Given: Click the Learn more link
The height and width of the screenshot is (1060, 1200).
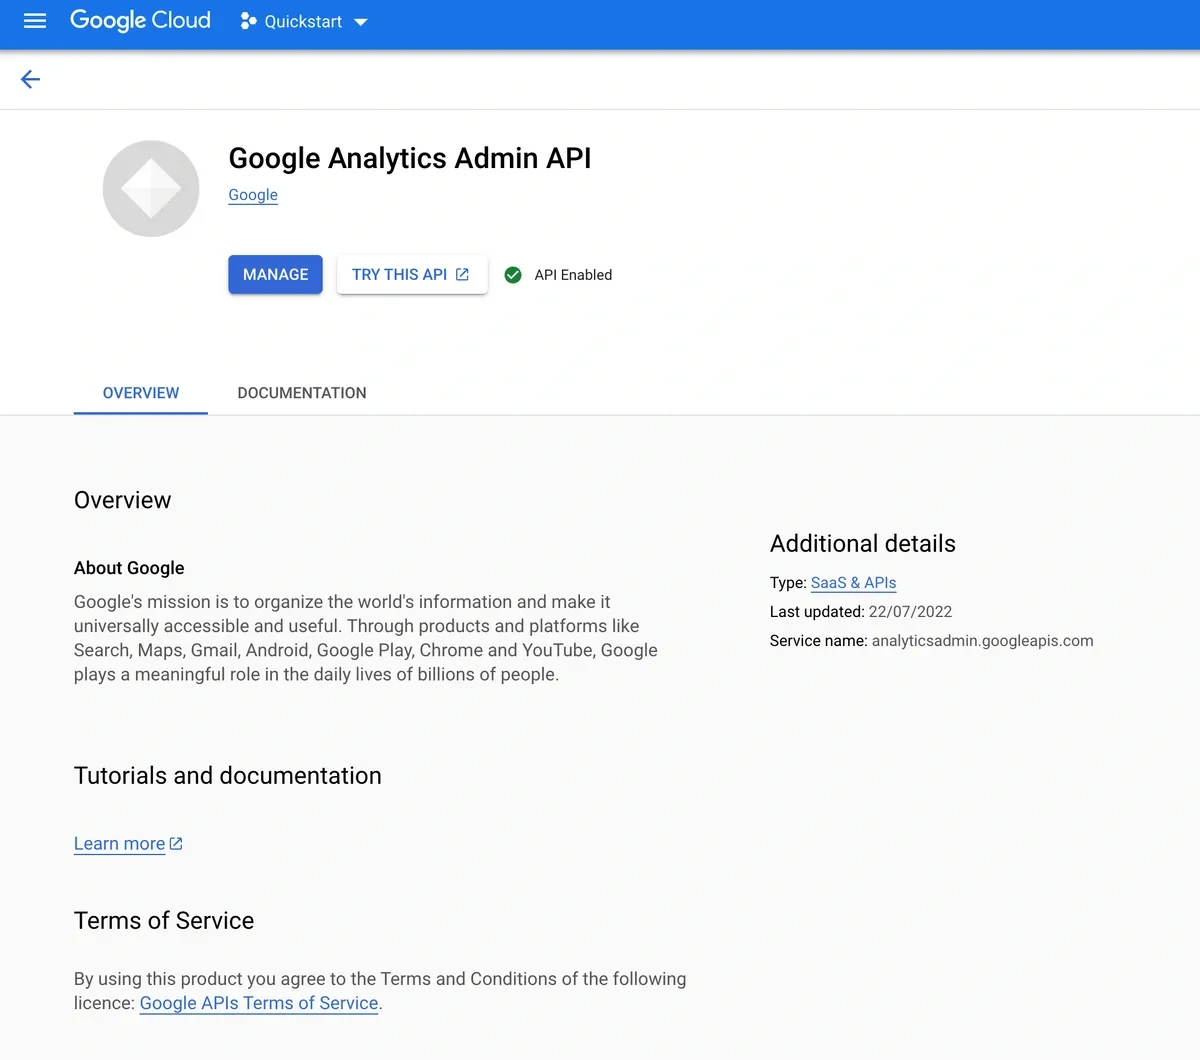Looking at the screenshot, I should (119, 843).
